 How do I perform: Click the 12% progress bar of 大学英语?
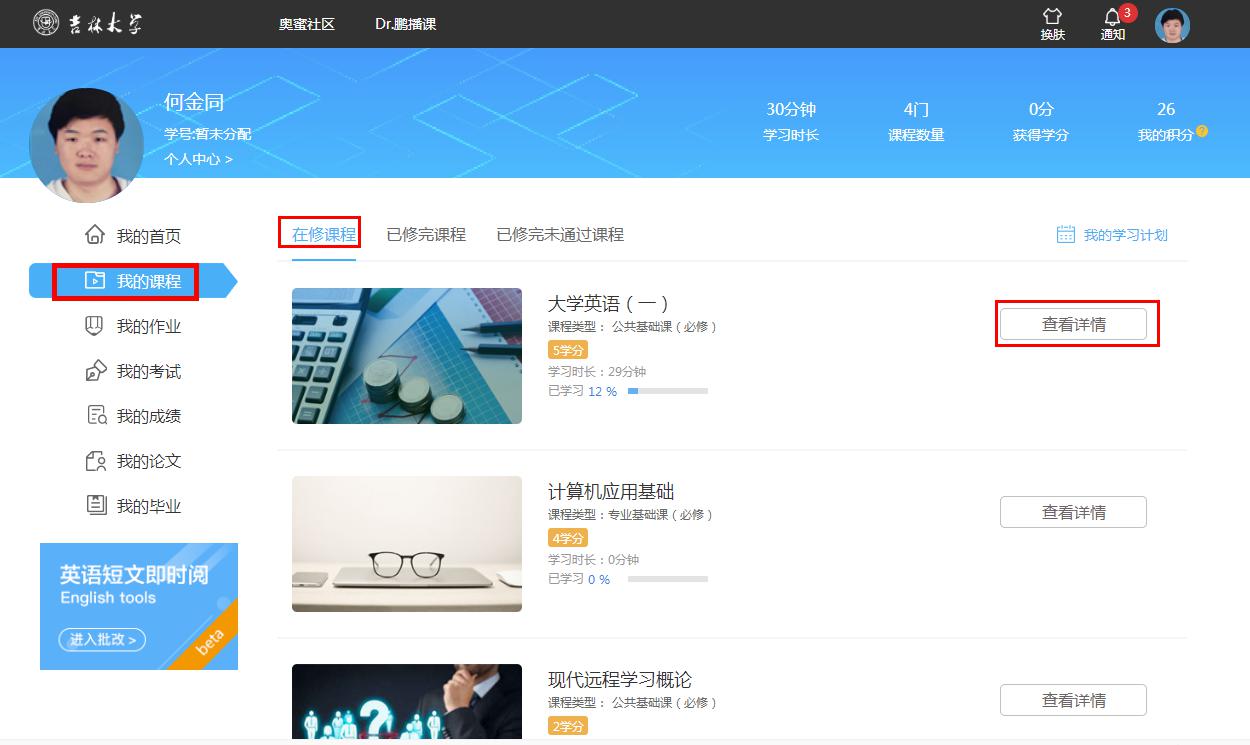pyautogui.click(x=668, y=391)
